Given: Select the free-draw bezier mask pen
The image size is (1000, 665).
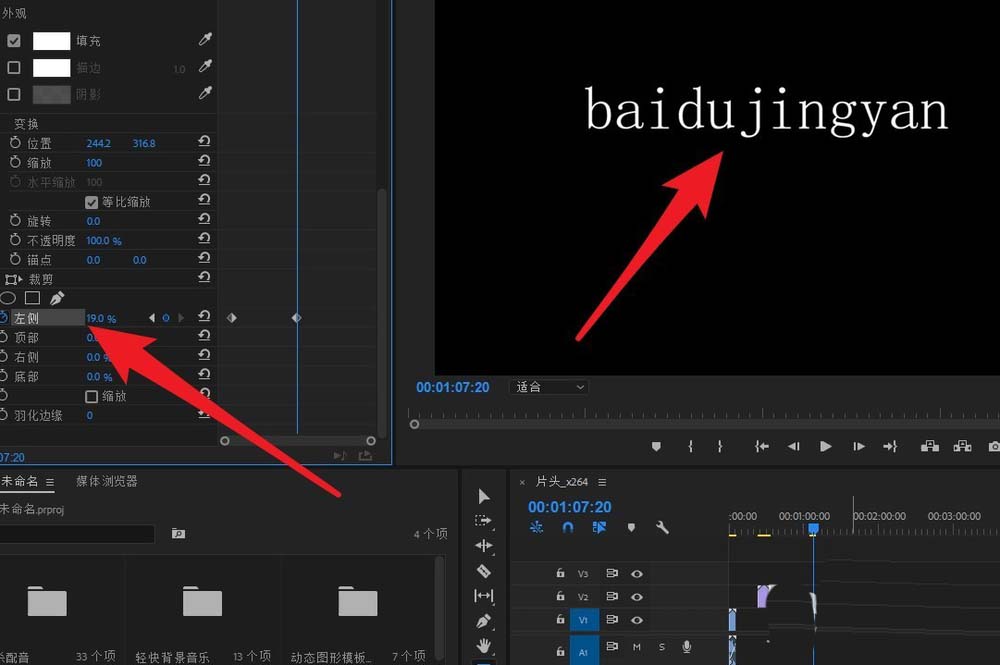Looking at the screenshot, I should pos(57,298).
